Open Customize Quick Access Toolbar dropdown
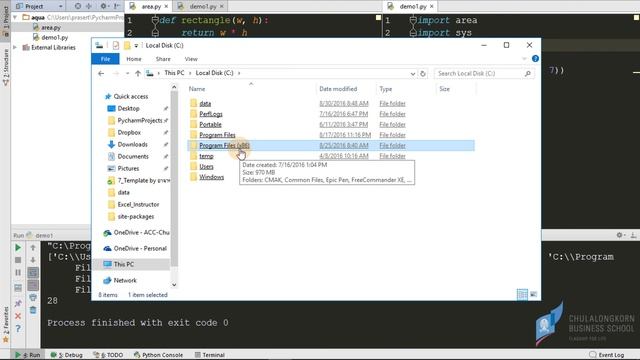The width and height of the screenshot is (640, 360). tap(136, 45)
